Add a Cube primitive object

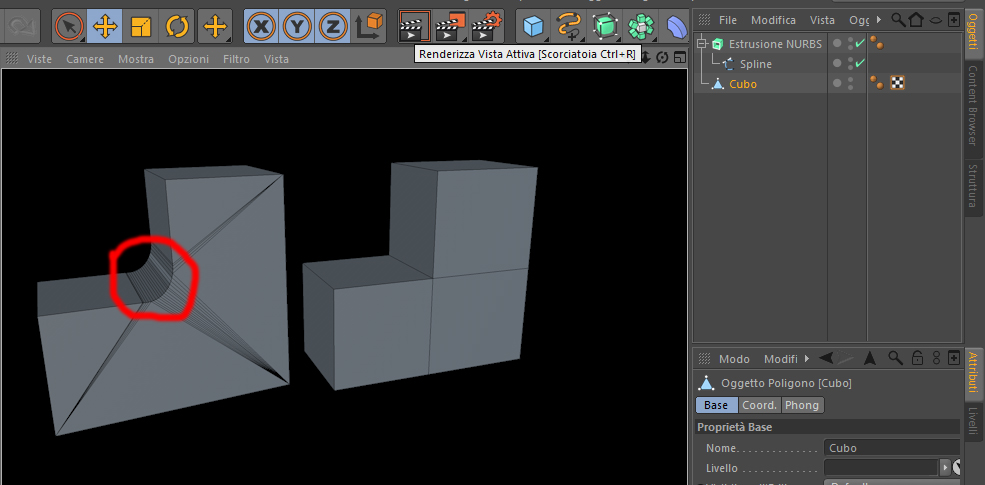click(533, 26)
